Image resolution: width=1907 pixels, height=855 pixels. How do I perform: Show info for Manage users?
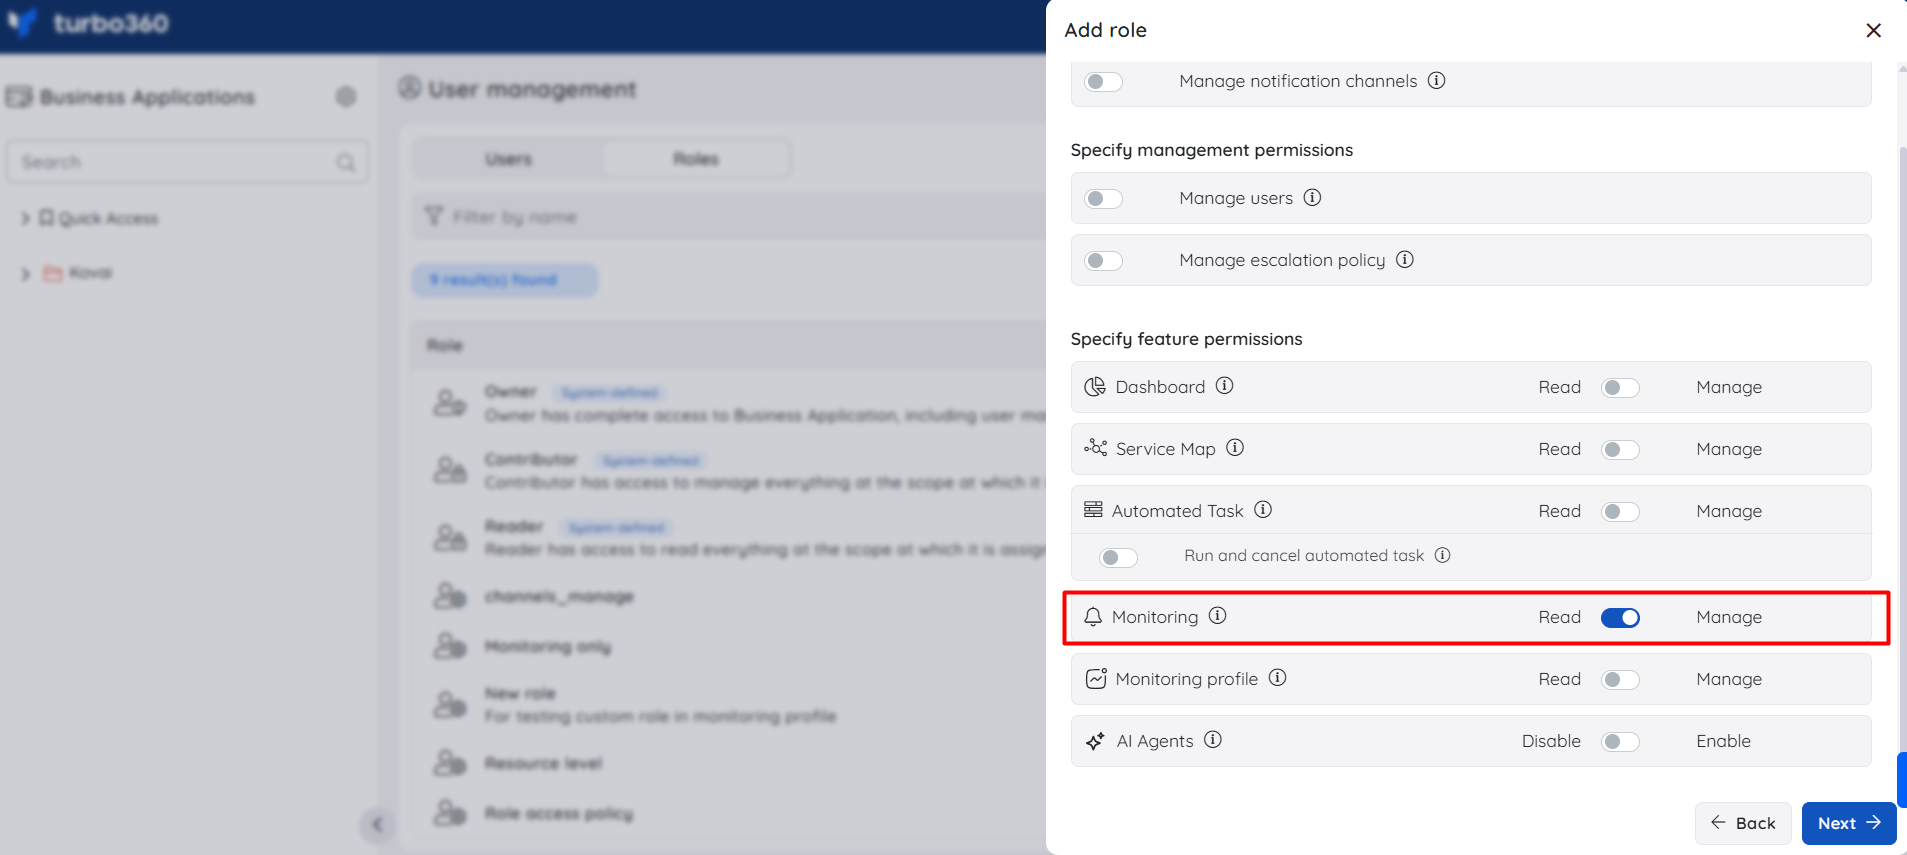pos(1312,197)
